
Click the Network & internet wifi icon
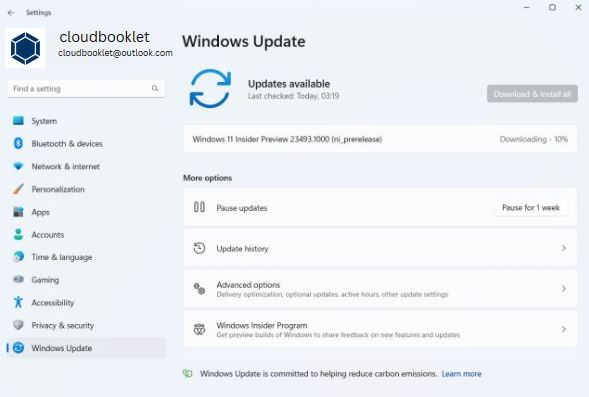point(18,166)
